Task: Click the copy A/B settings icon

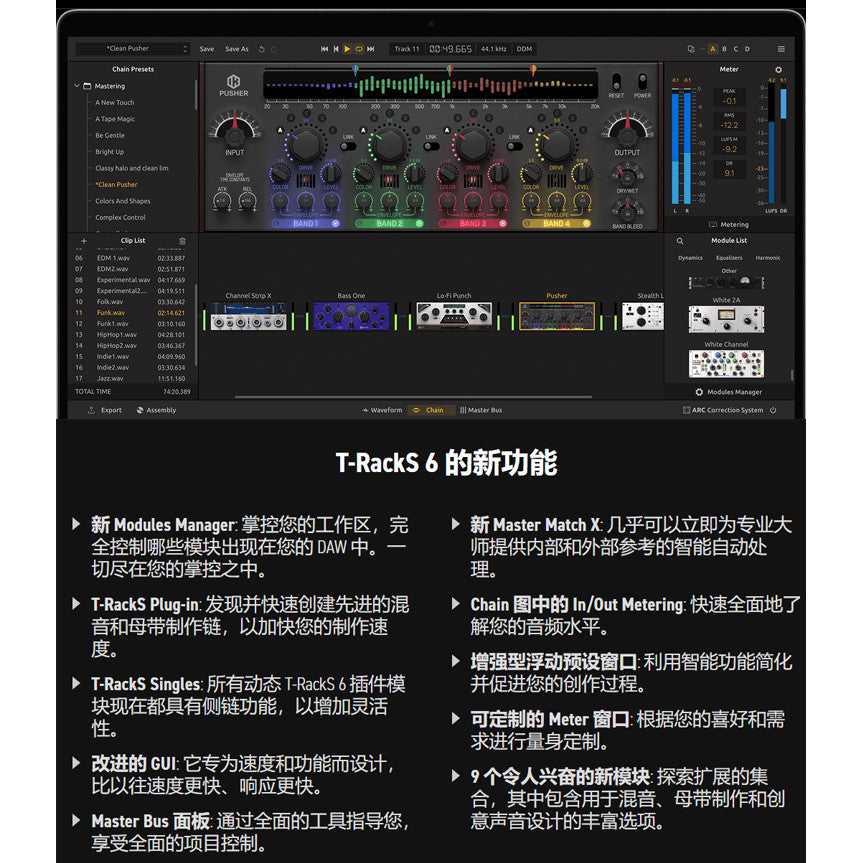Action: [x=691, y=49]
